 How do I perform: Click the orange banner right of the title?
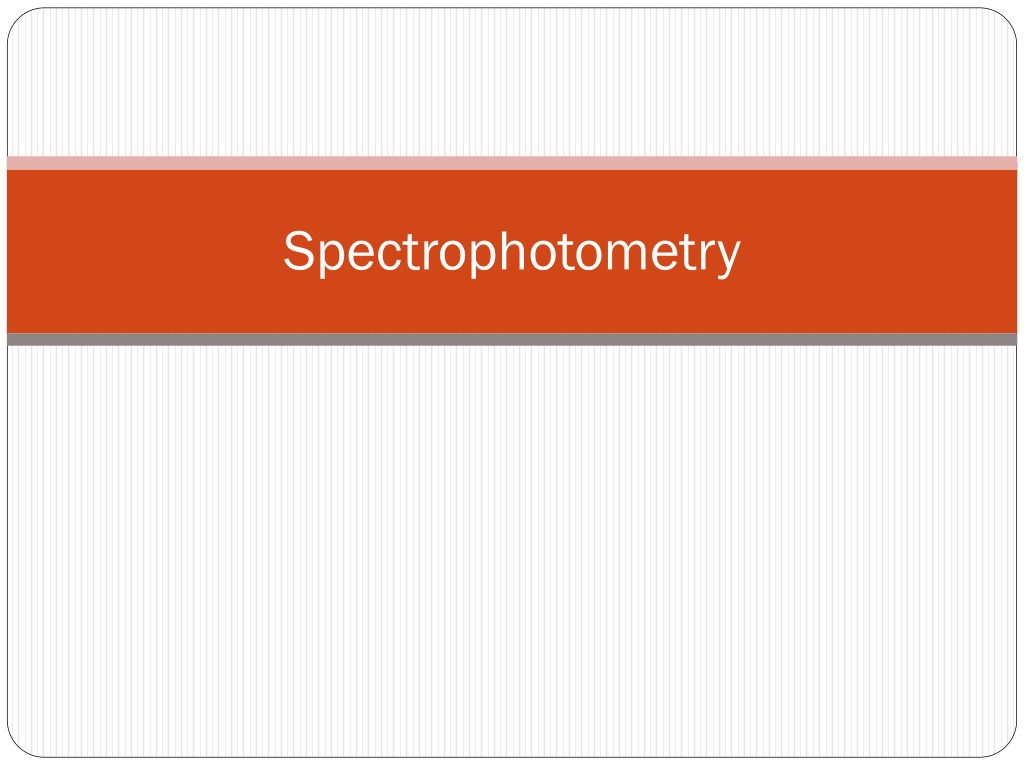879,251
